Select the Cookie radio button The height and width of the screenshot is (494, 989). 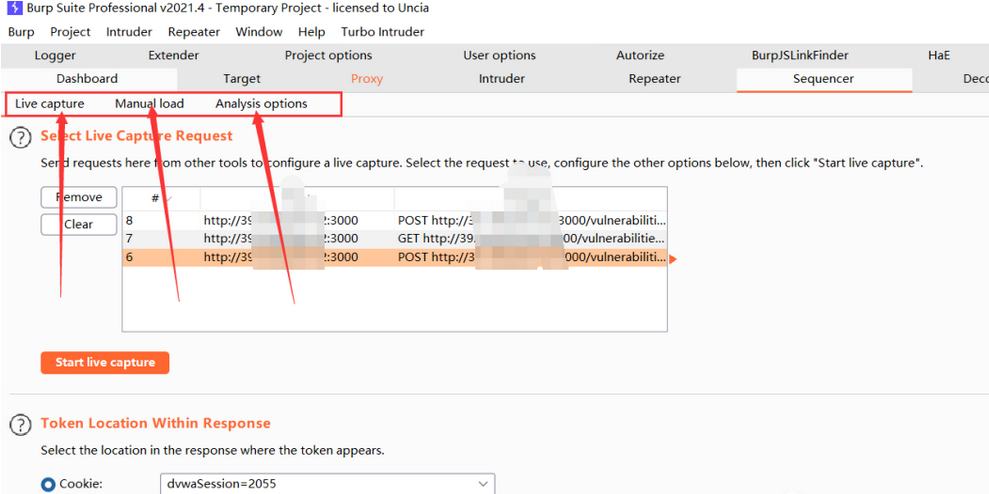[48, 485]
